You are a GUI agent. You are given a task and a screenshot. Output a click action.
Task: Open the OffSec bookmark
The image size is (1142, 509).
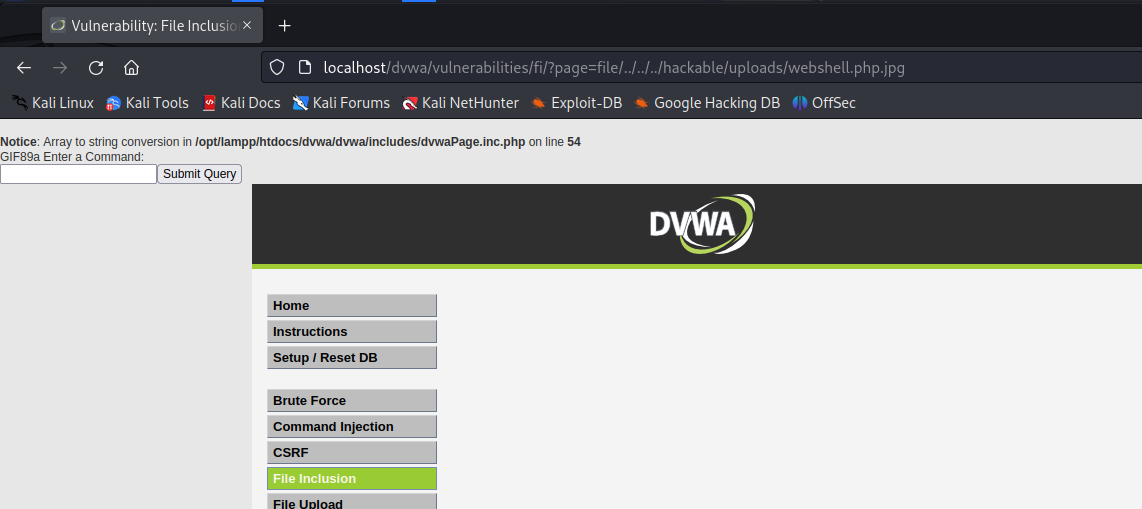tap(824, 103)
